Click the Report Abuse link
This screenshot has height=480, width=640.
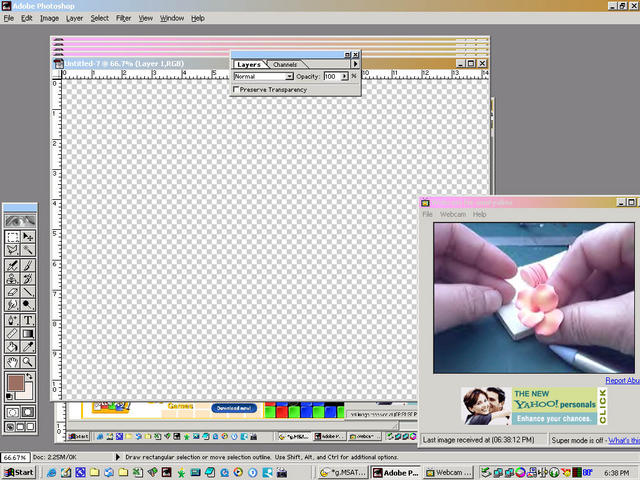tap(622, 380)
